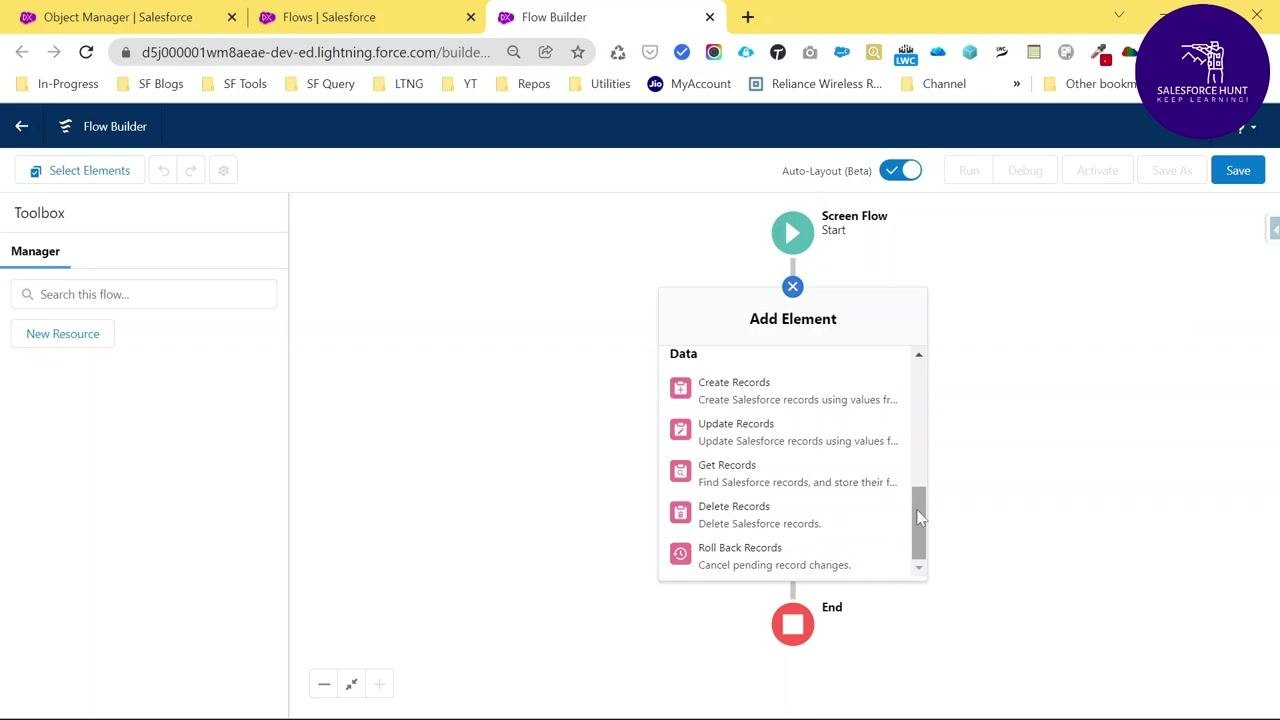Toggle the Auto-Layout (Beta) switch
The image size is (1280, 720).
[900, 170]
